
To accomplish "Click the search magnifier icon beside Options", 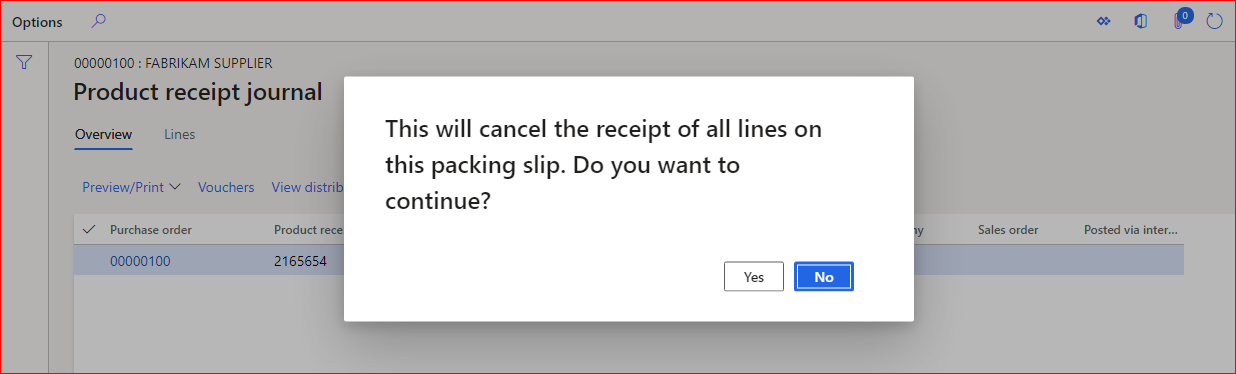I will (99, 21).
